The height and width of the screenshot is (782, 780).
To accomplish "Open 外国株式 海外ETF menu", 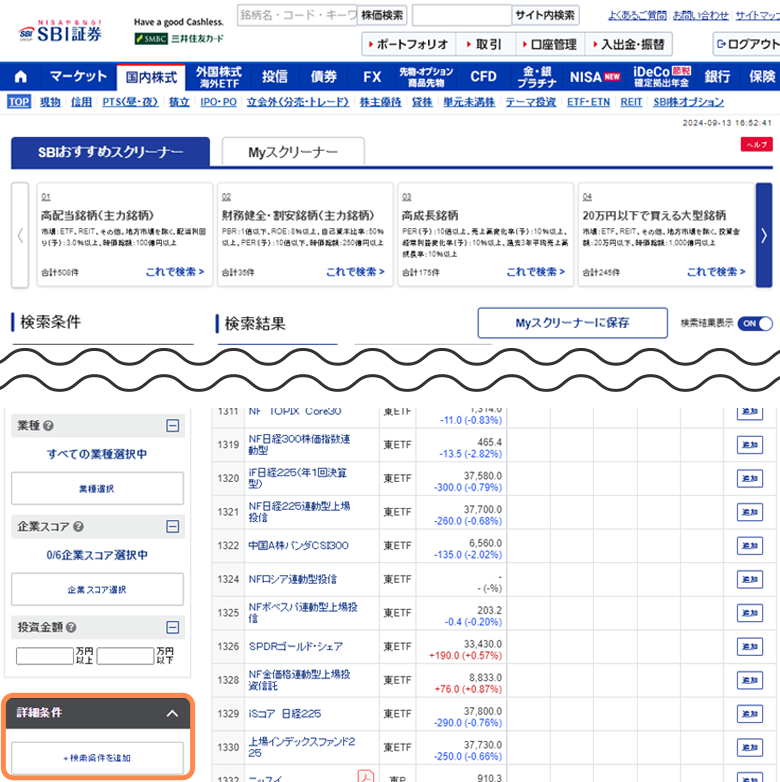I will (218, 77).
